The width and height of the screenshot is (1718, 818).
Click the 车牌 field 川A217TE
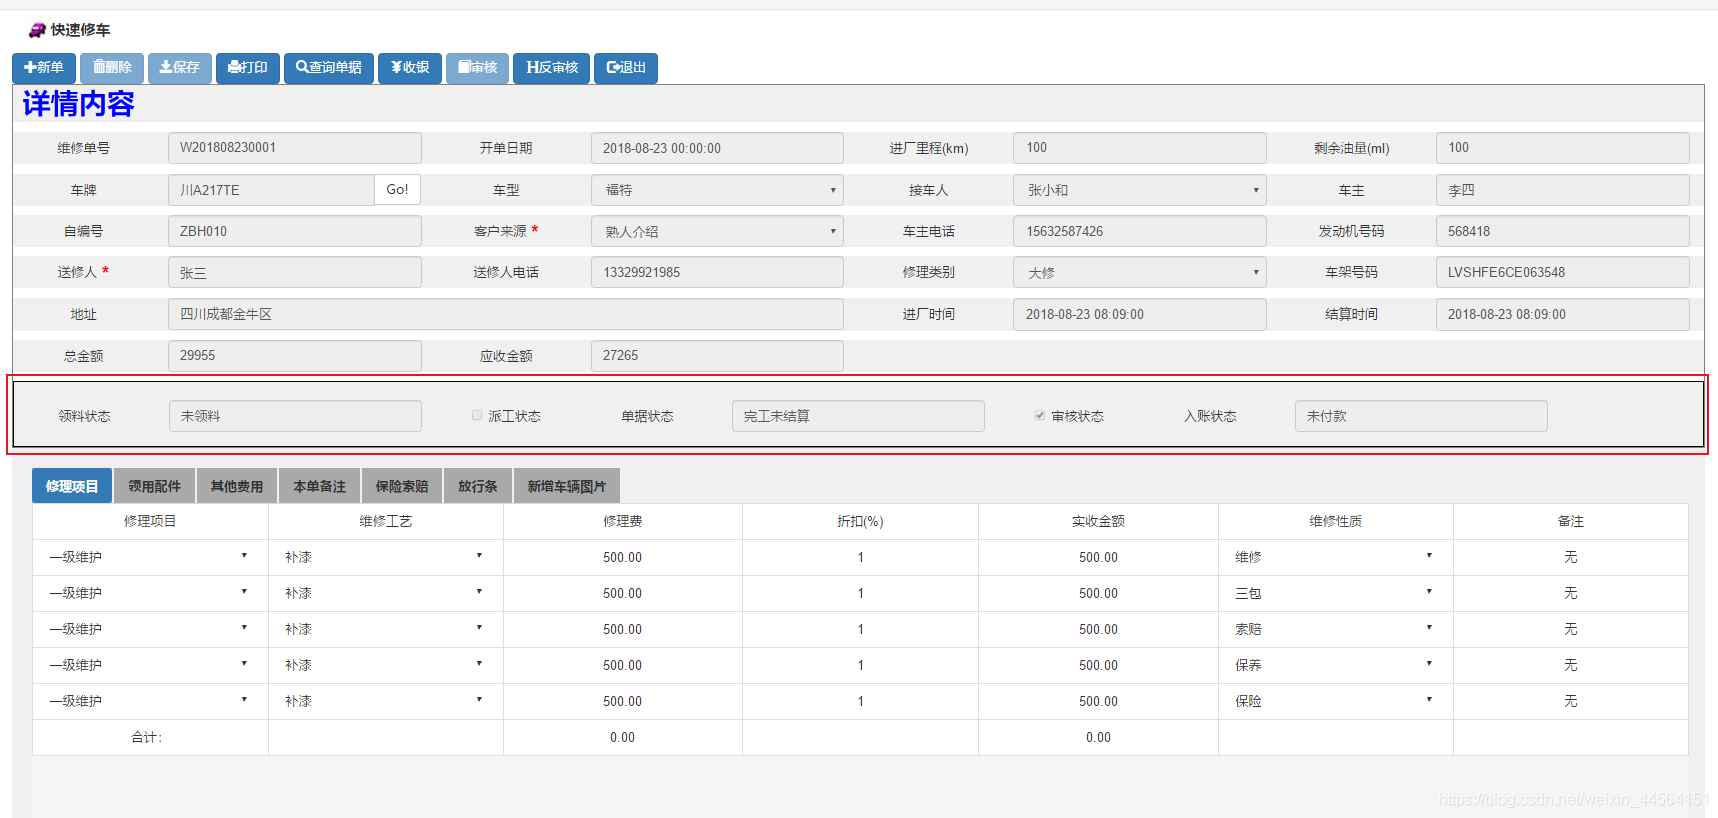(x=271, y=190)
